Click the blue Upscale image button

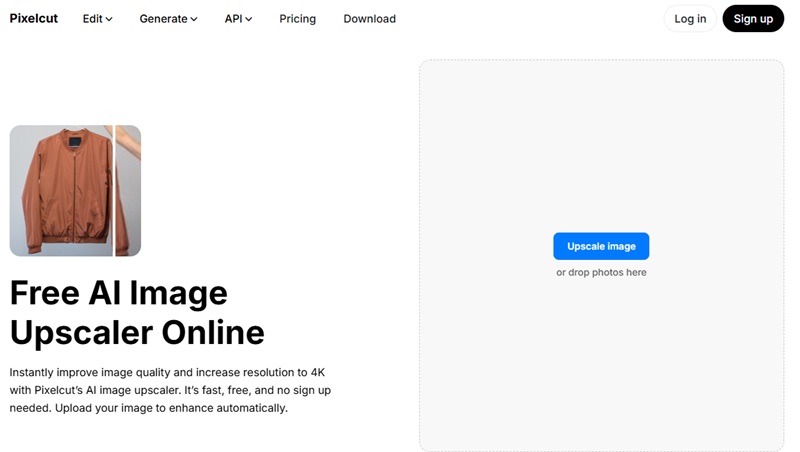point(601,246)
